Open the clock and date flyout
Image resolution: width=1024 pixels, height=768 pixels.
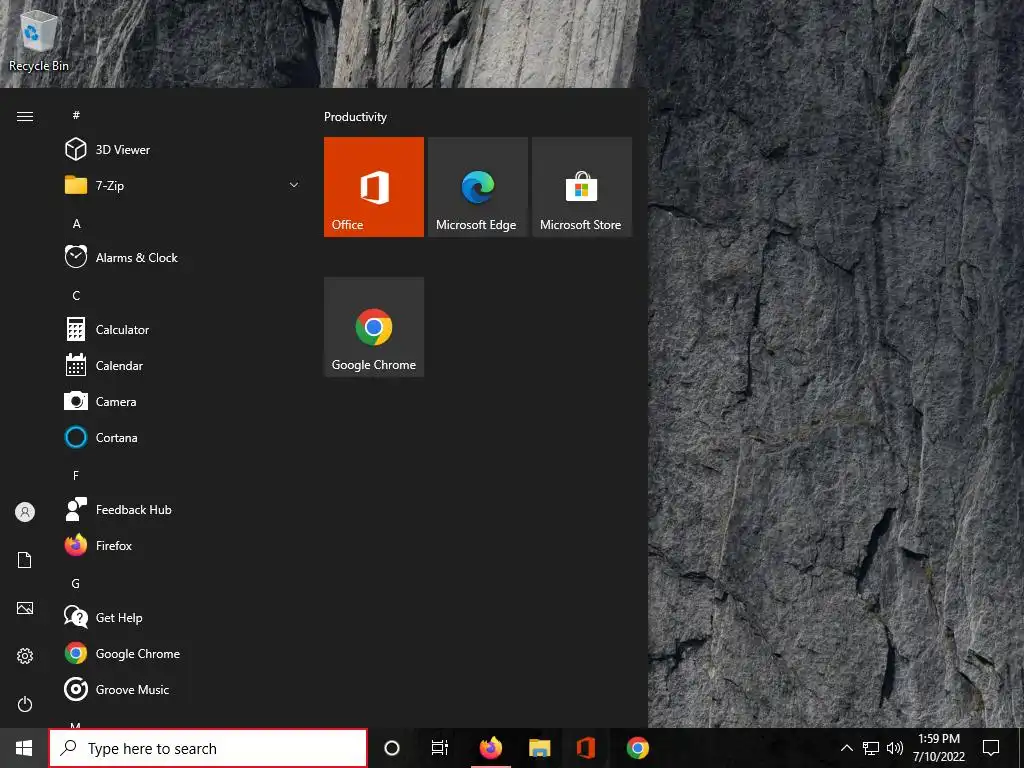(938, 748)
